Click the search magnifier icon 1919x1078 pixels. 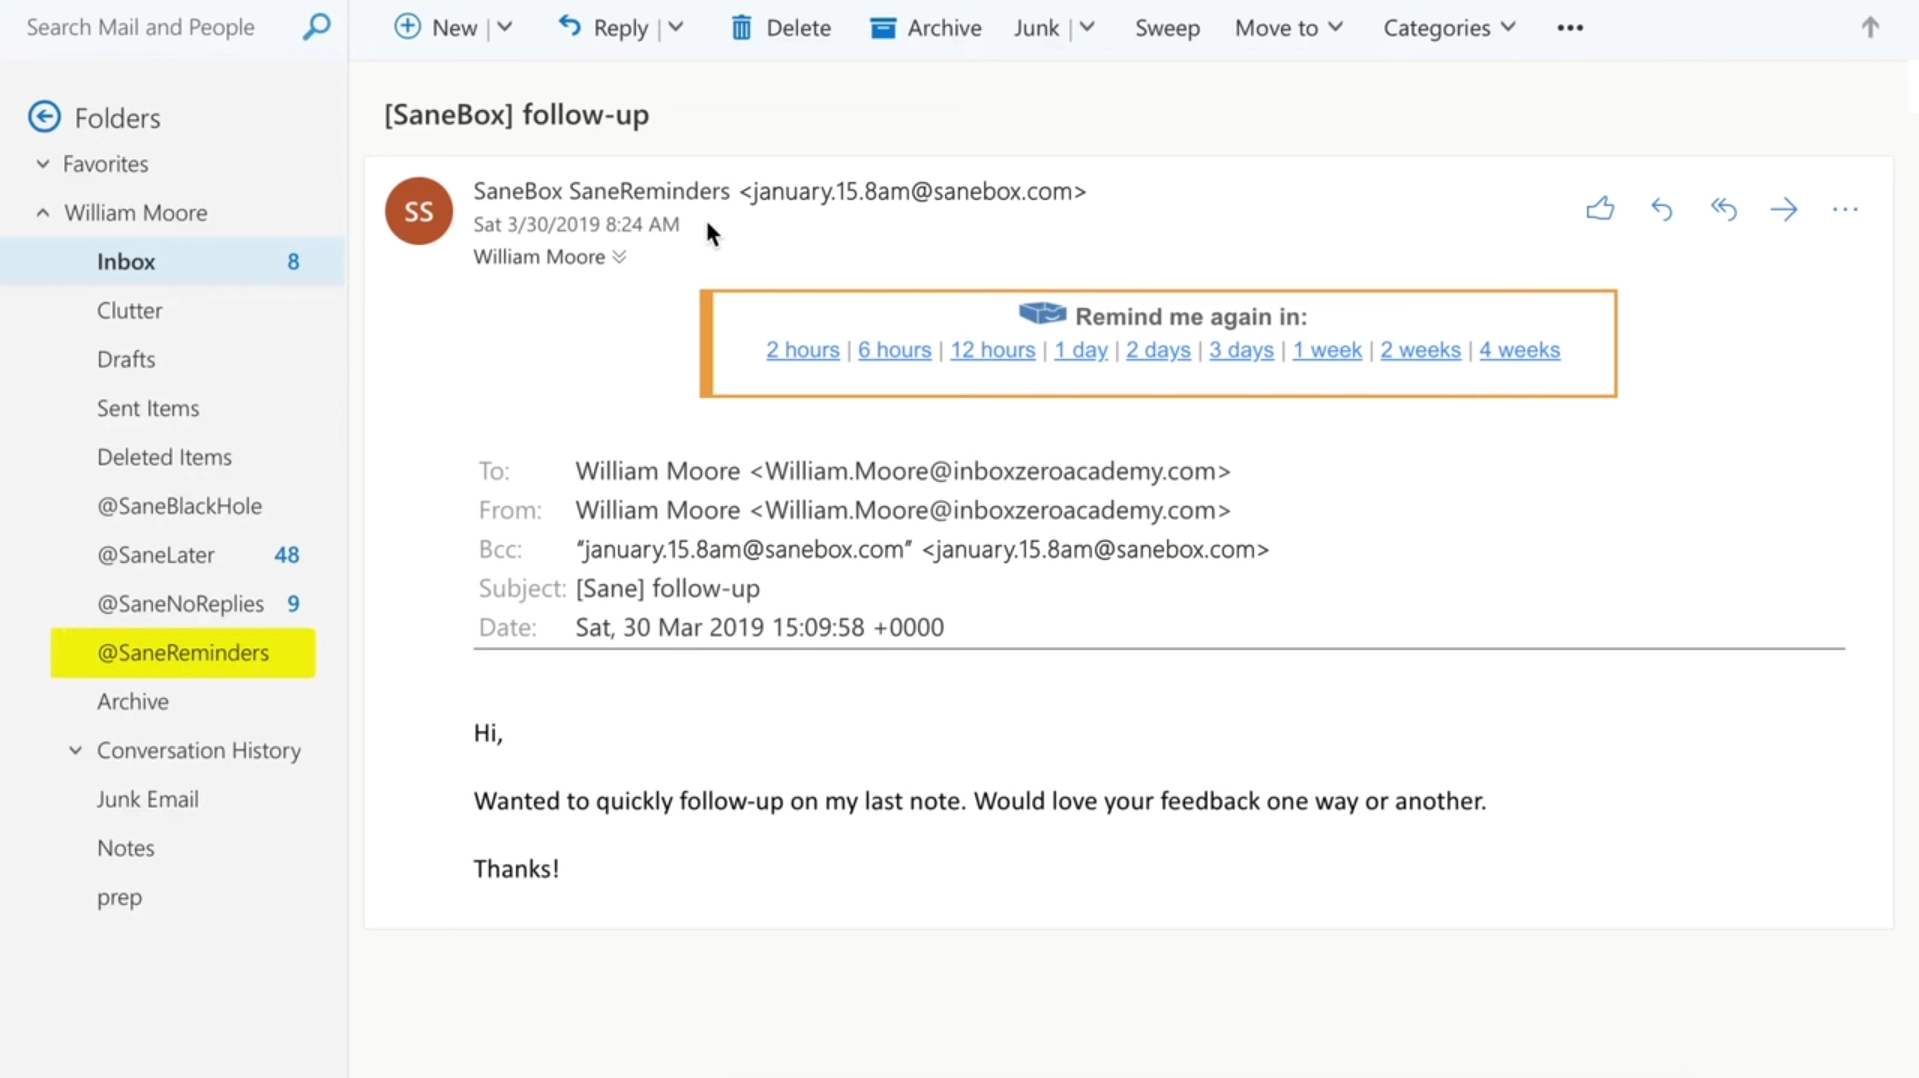316,27
